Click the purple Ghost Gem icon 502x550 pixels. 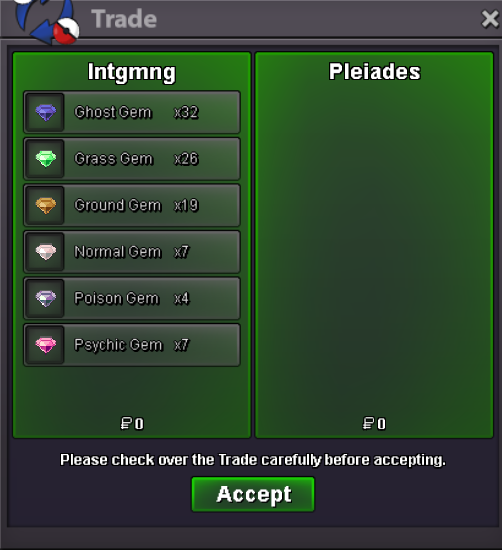click(46, 113)
